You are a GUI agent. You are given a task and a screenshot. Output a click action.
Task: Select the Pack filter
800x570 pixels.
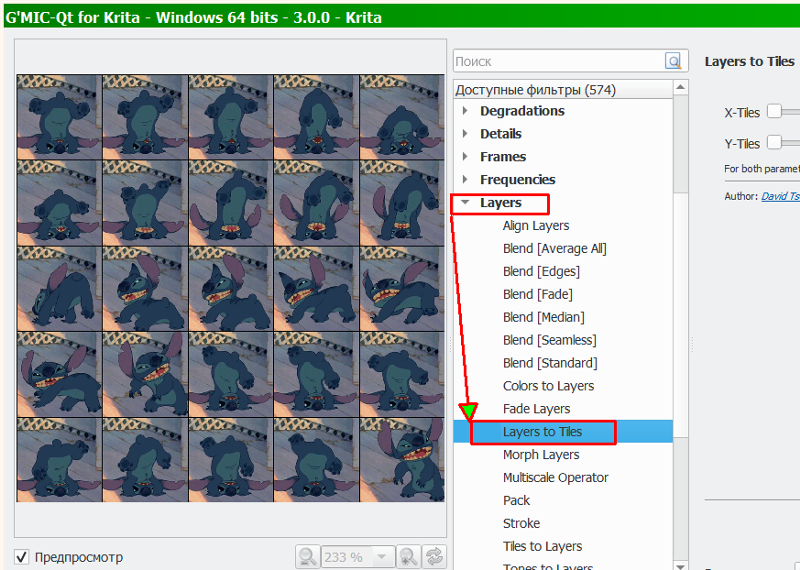pos(516,501)
